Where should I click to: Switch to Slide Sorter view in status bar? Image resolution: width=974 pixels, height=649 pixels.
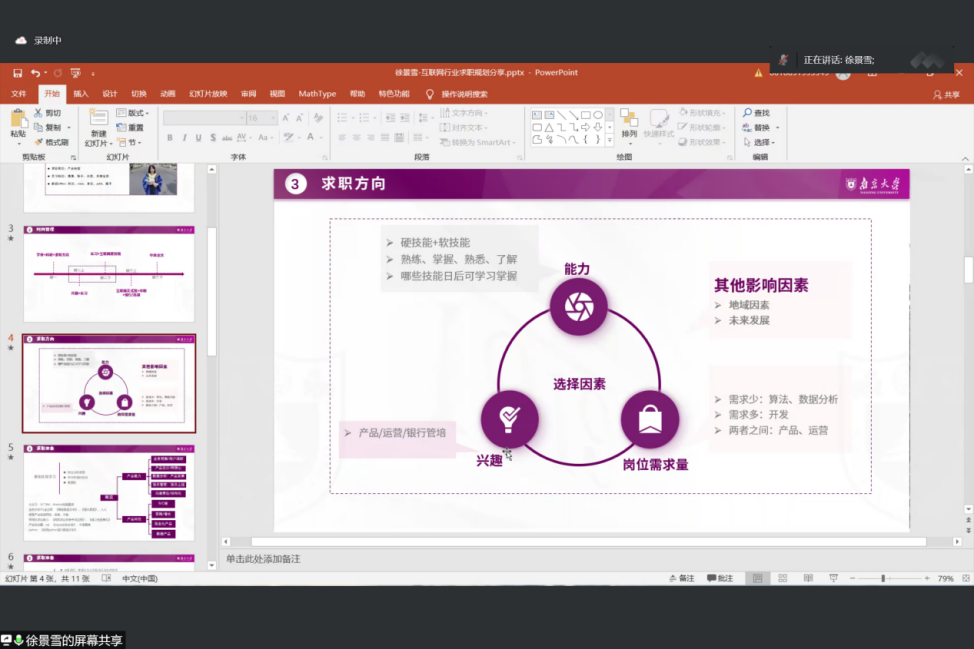tap(782, 579)
